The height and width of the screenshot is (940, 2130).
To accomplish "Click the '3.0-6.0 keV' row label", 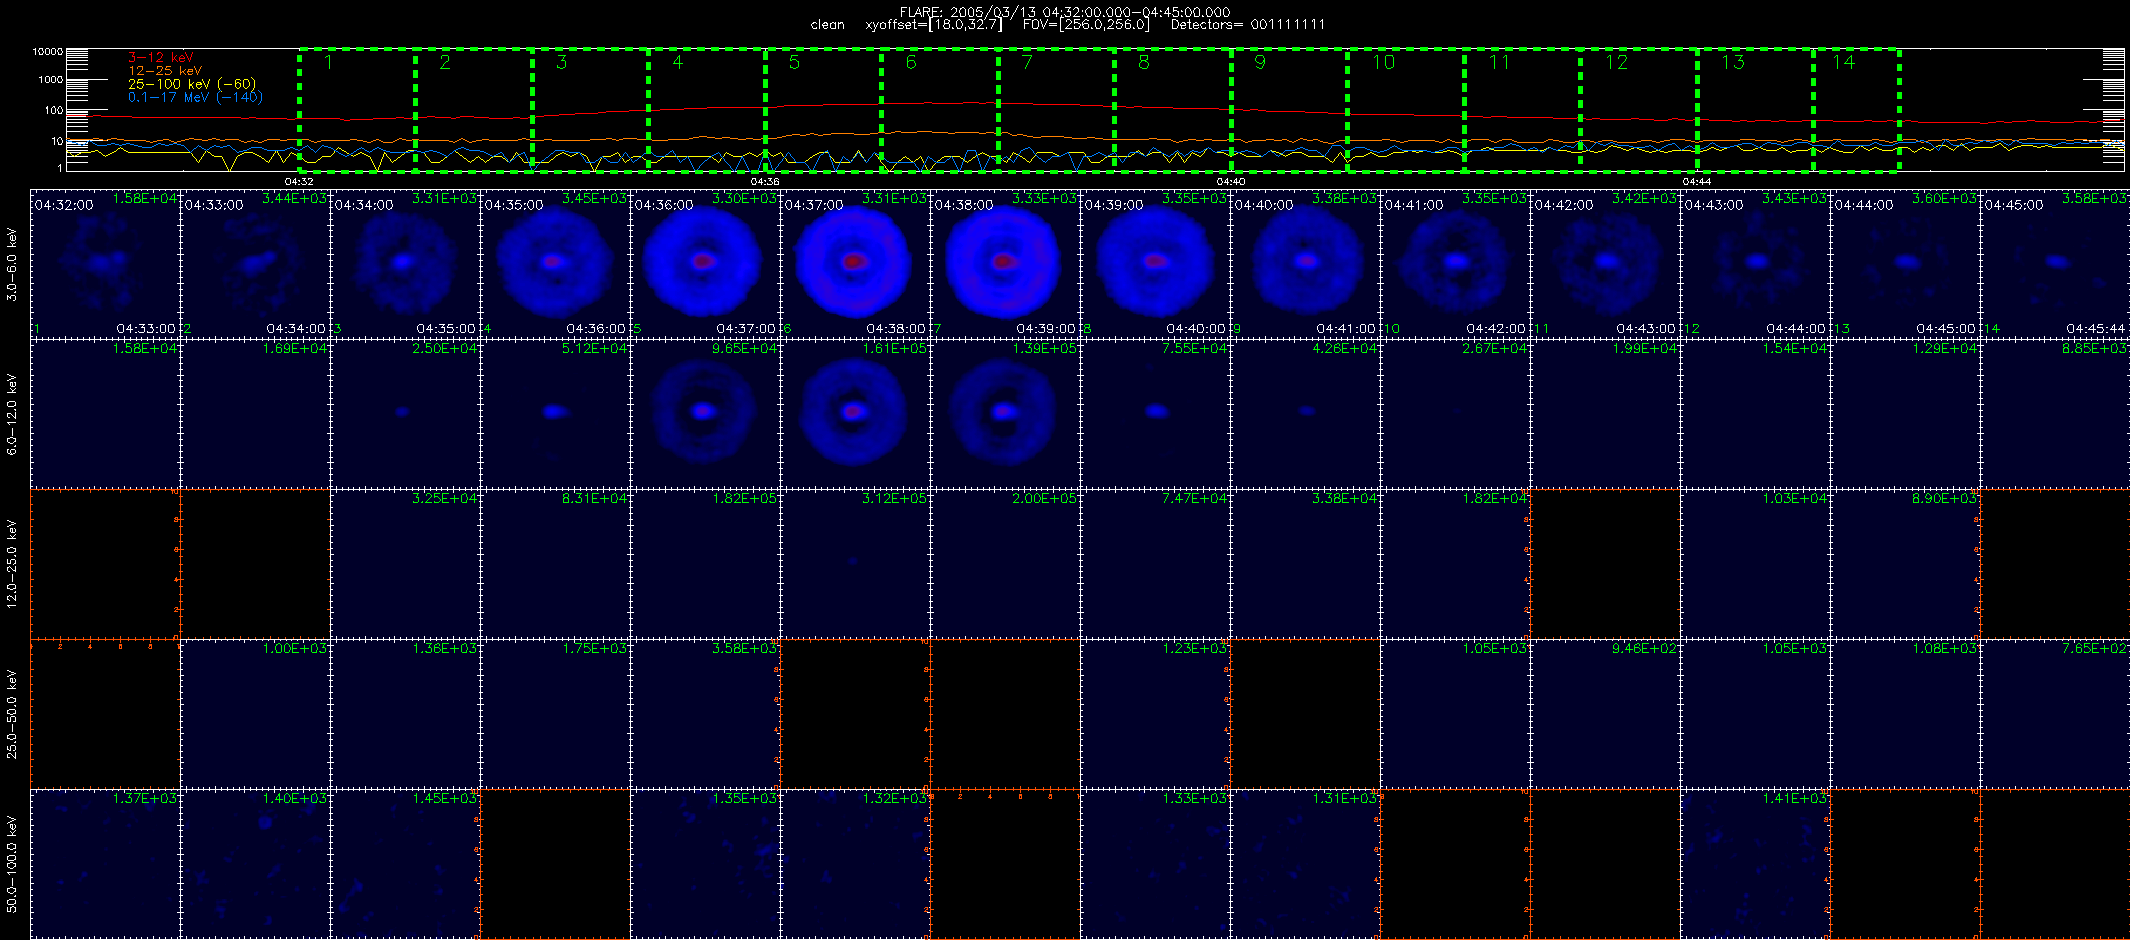I will [x=12, y=264].
